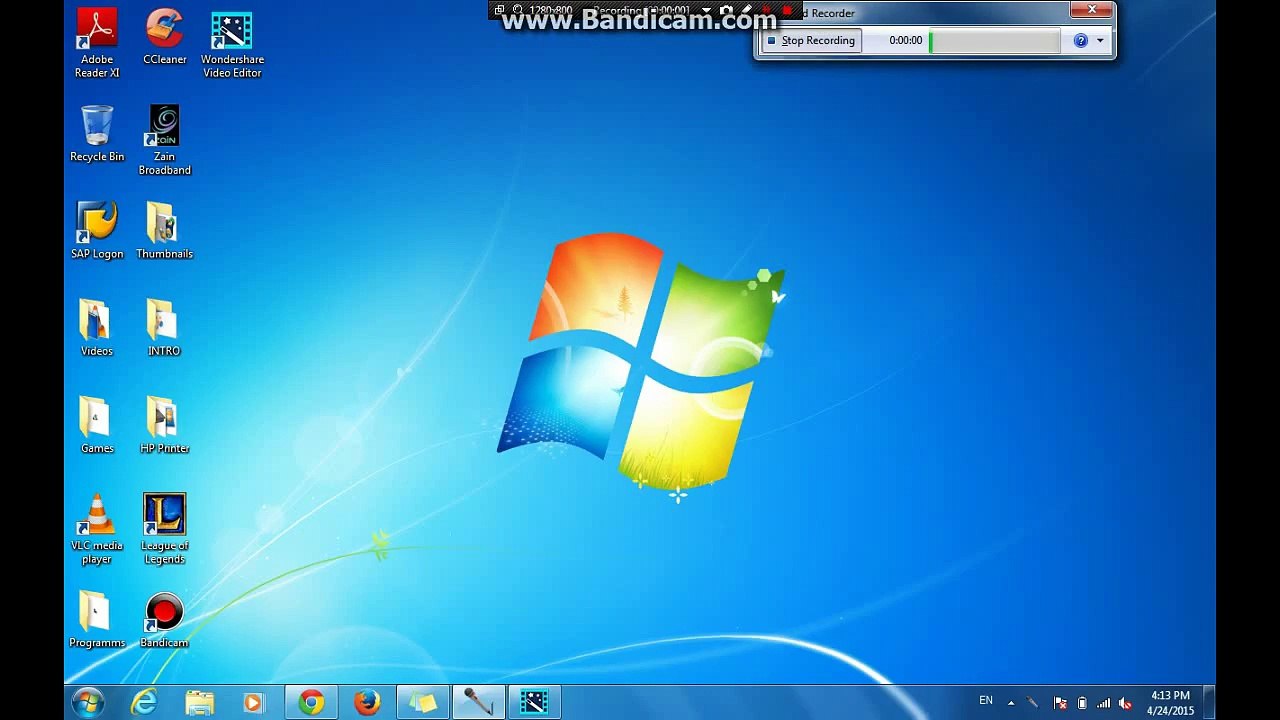Open the Adobe Reader XI desktop shortcut
The image size is (1280, 720).
[97, 44]
